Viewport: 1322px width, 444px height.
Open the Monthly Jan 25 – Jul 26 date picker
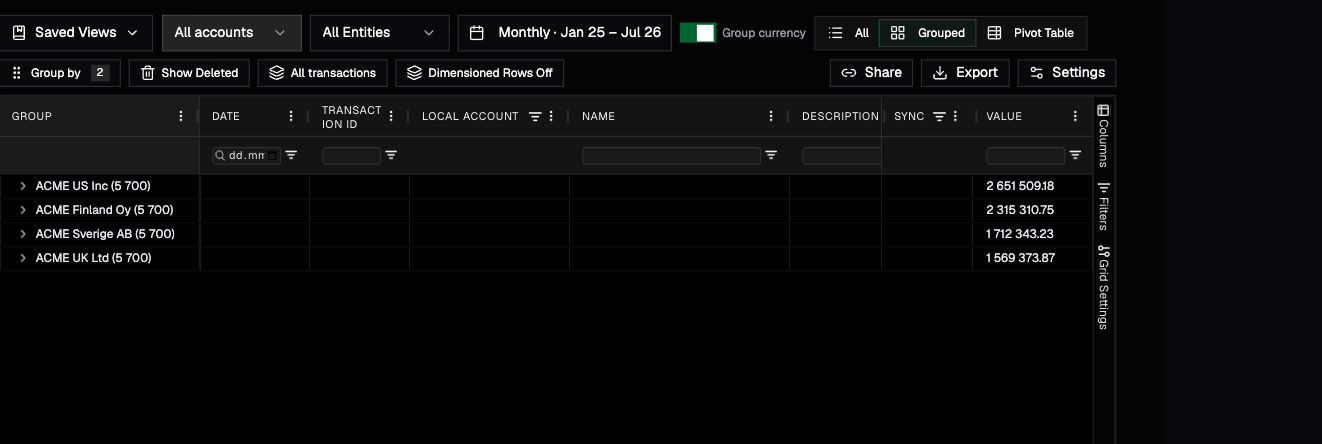[x=564, y=33]
